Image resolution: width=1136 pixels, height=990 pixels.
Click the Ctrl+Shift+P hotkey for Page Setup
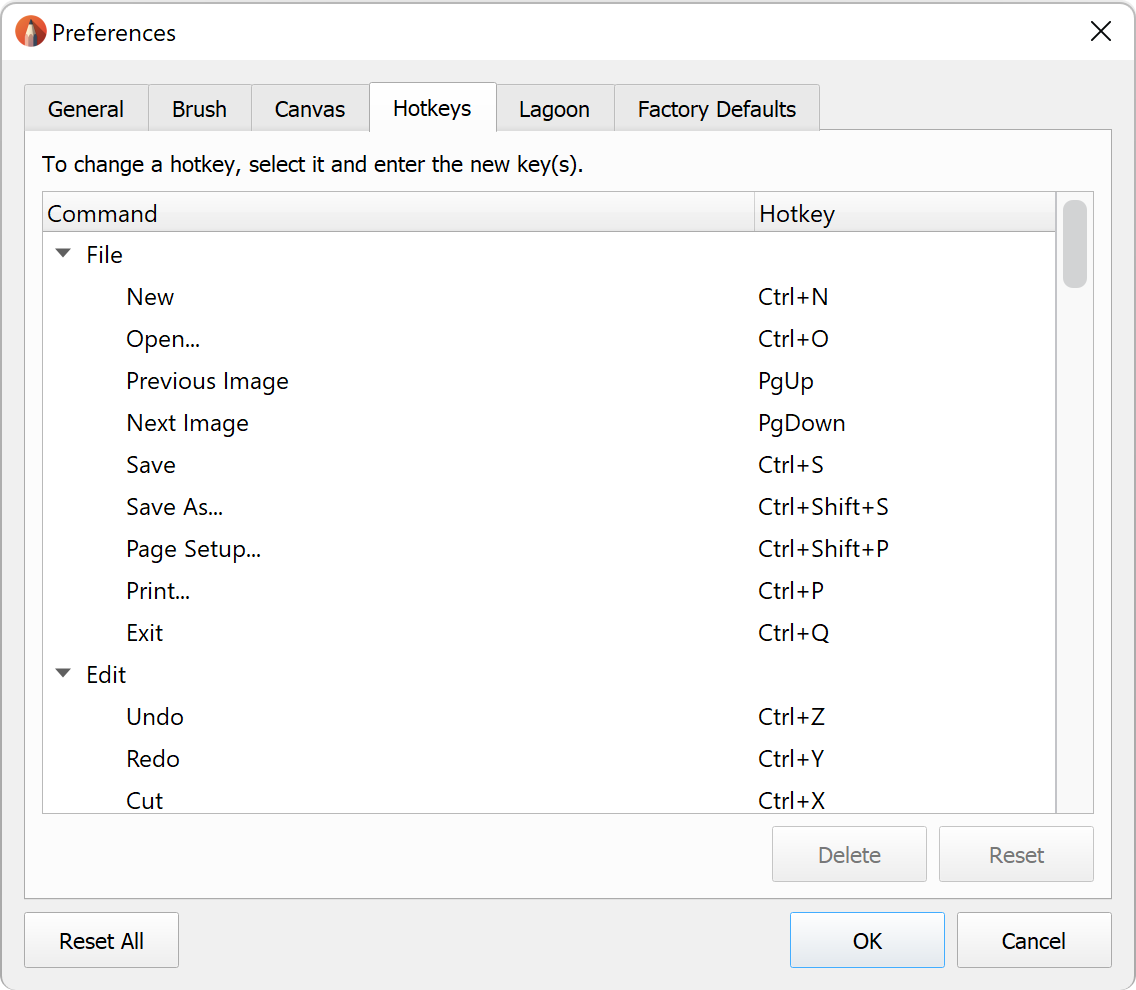click(823, 549)
